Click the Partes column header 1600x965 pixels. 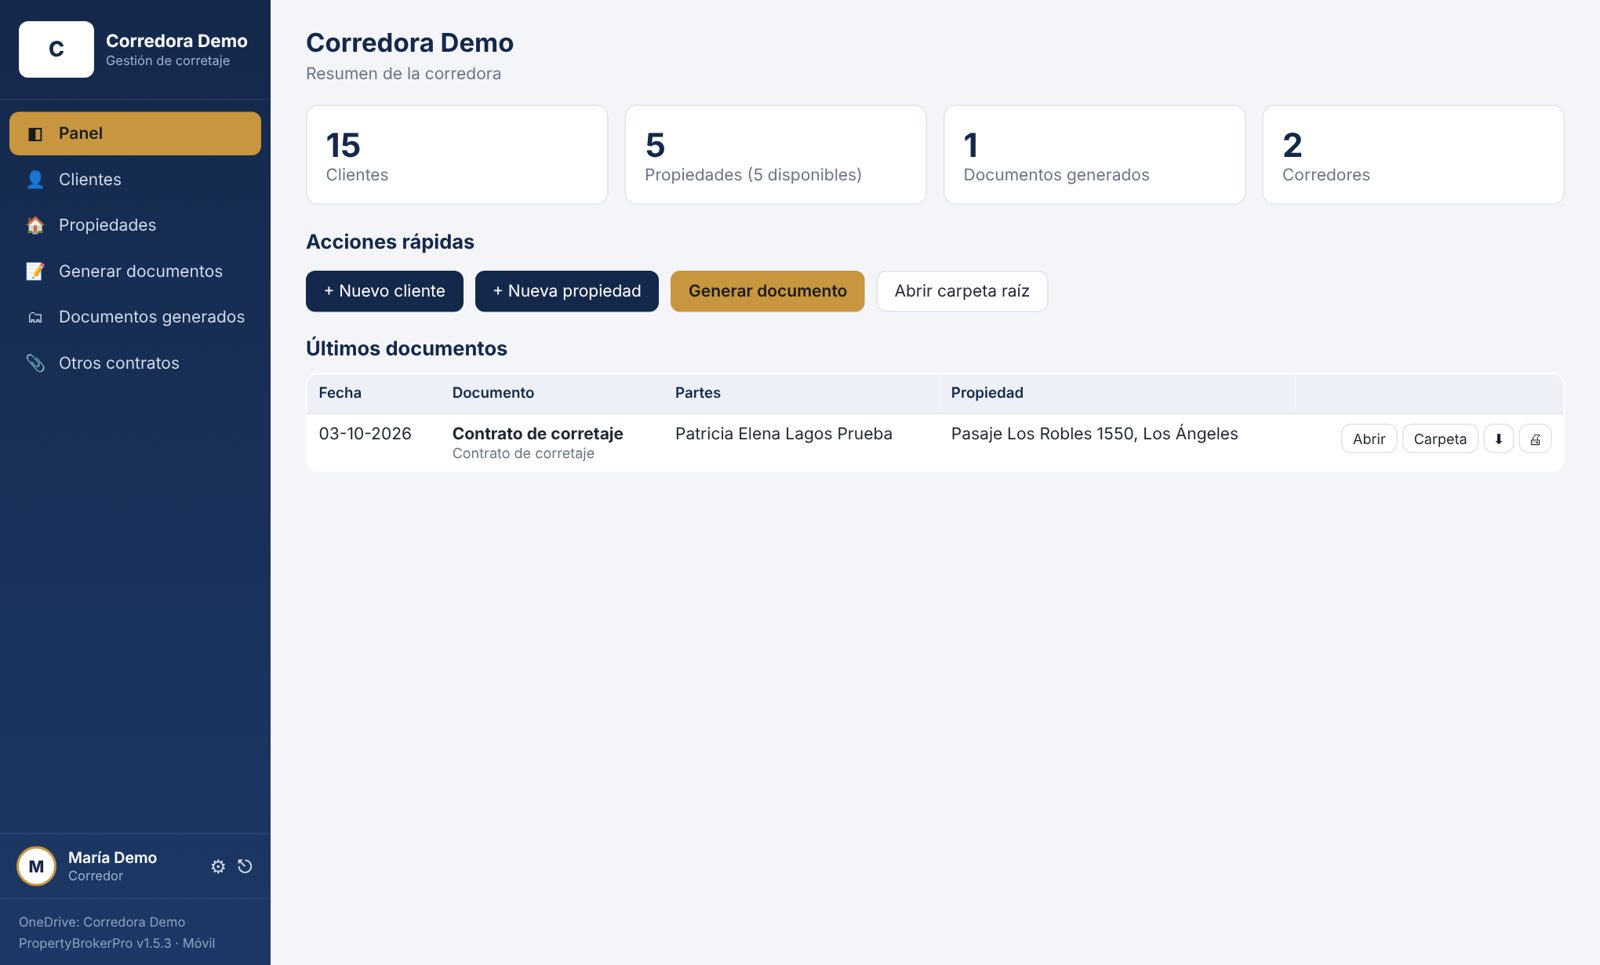click(x=698, y=393)
